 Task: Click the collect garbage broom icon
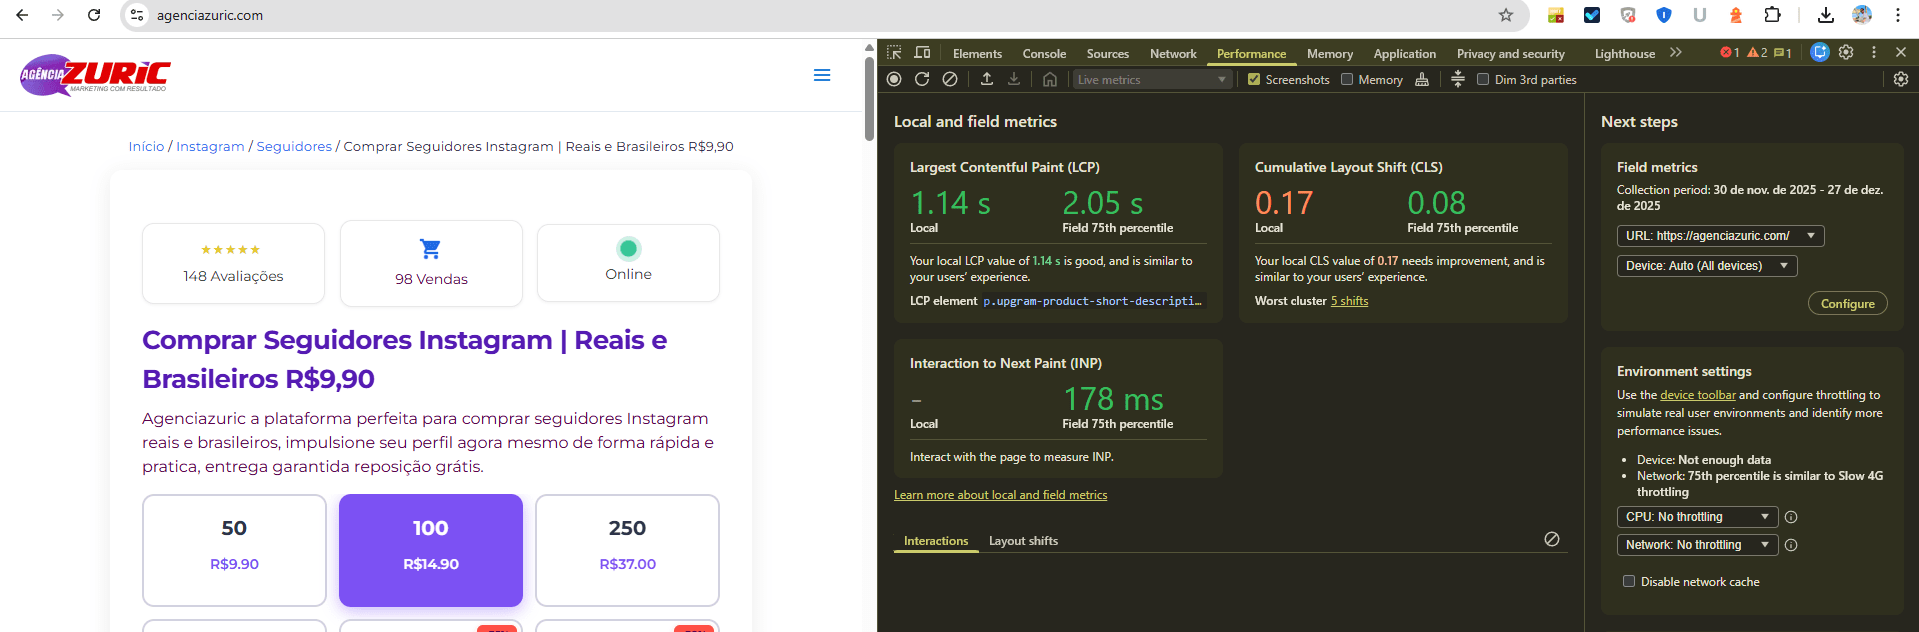click(1422, 79)
